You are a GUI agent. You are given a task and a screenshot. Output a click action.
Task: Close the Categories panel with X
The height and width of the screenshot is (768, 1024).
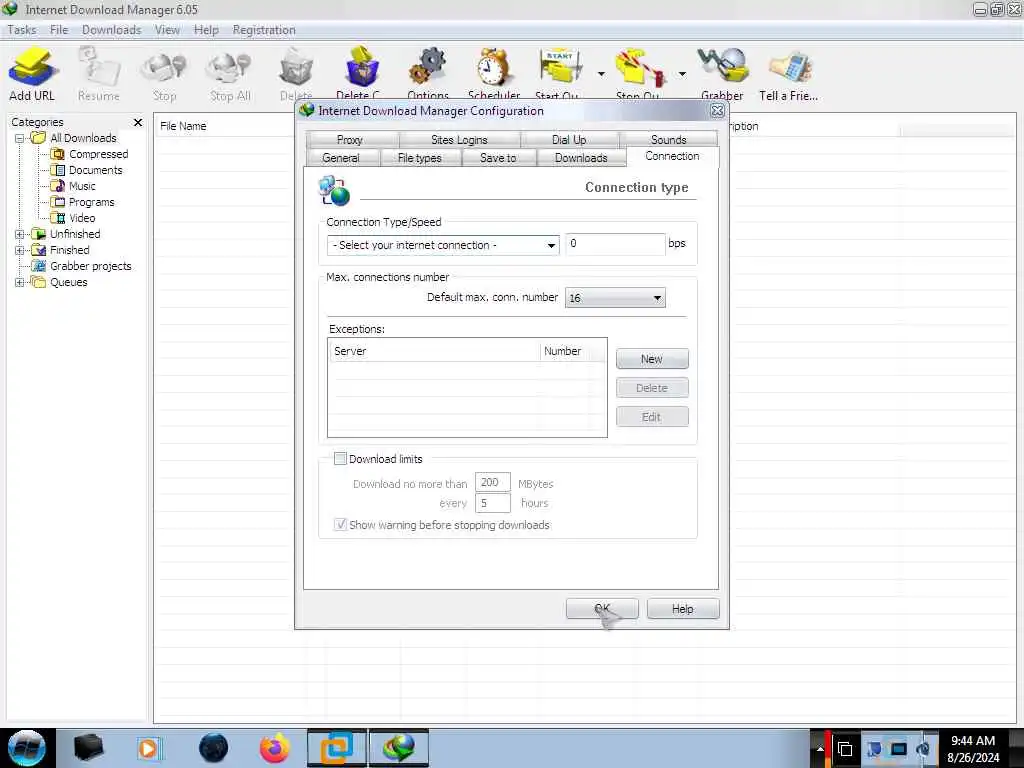coord(138,122)
